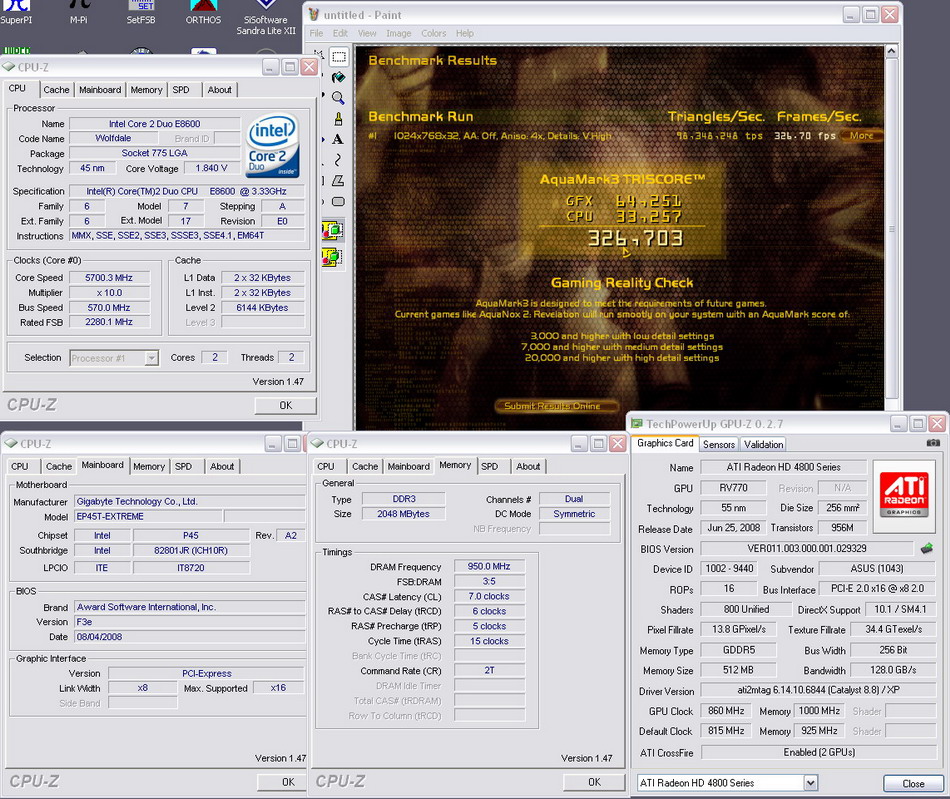The width and height of the screenshot is (950, 799).
Task: Pick the Fill With Color bucket tool
Action: tap(339, 78)
